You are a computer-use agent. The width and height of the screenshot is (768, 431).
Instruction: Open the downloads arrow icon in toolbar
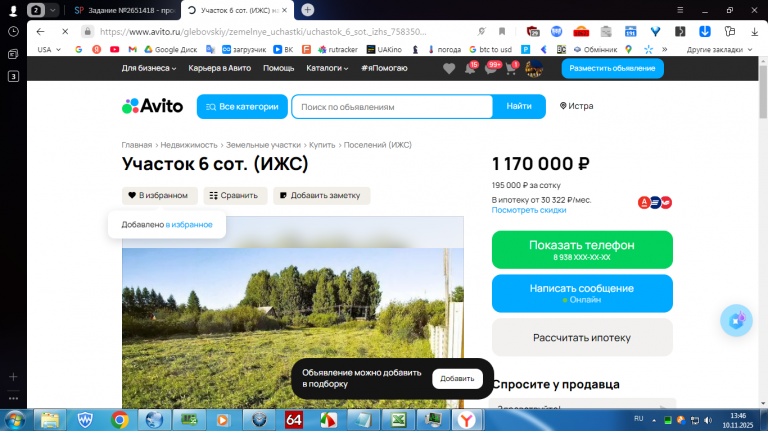754,31
